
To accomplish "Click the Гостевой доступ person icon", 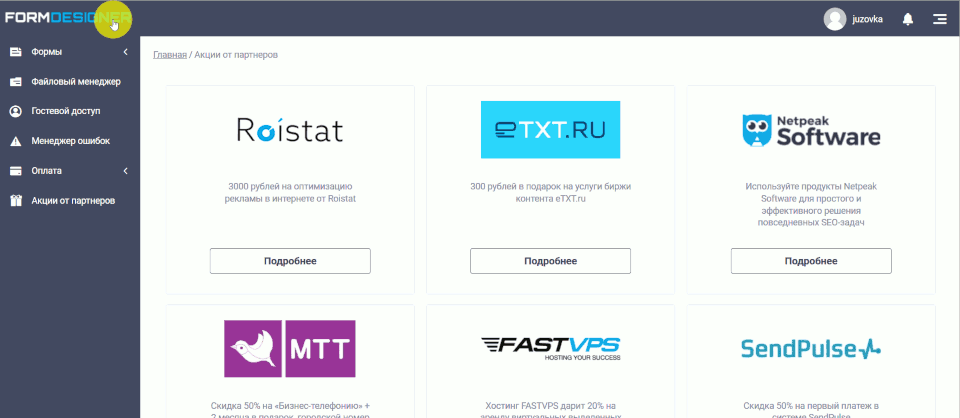I will click(x=15, y=111).
